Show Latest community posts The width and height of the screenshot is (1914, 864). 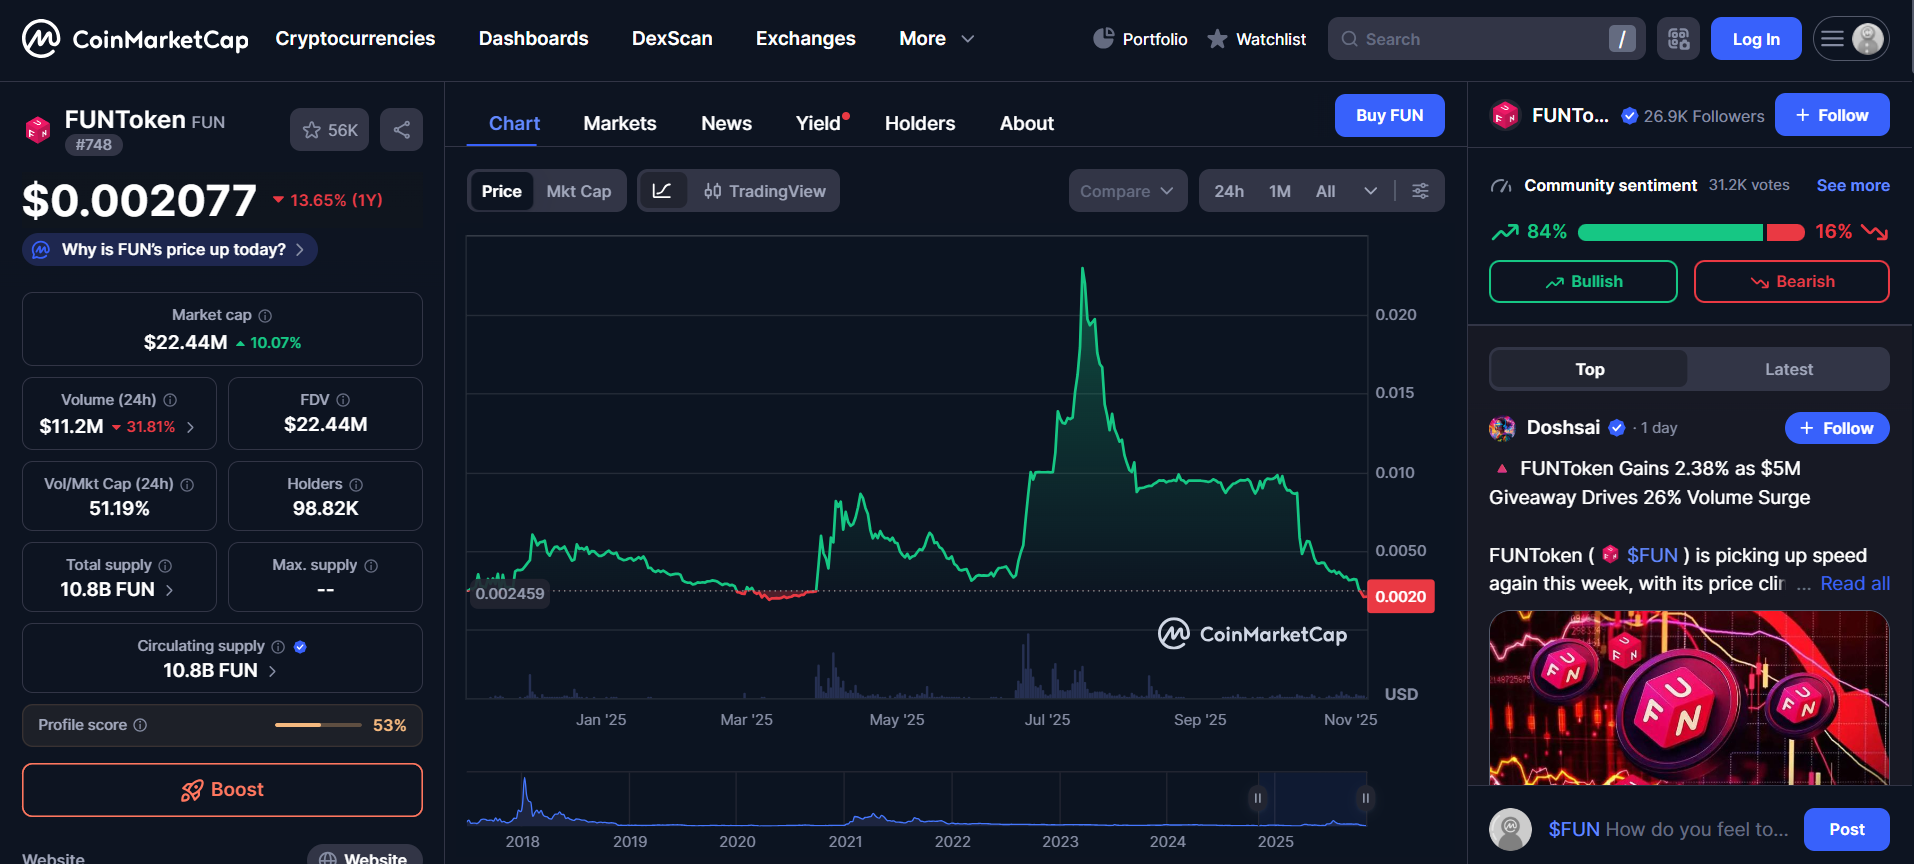point(1788,369)
